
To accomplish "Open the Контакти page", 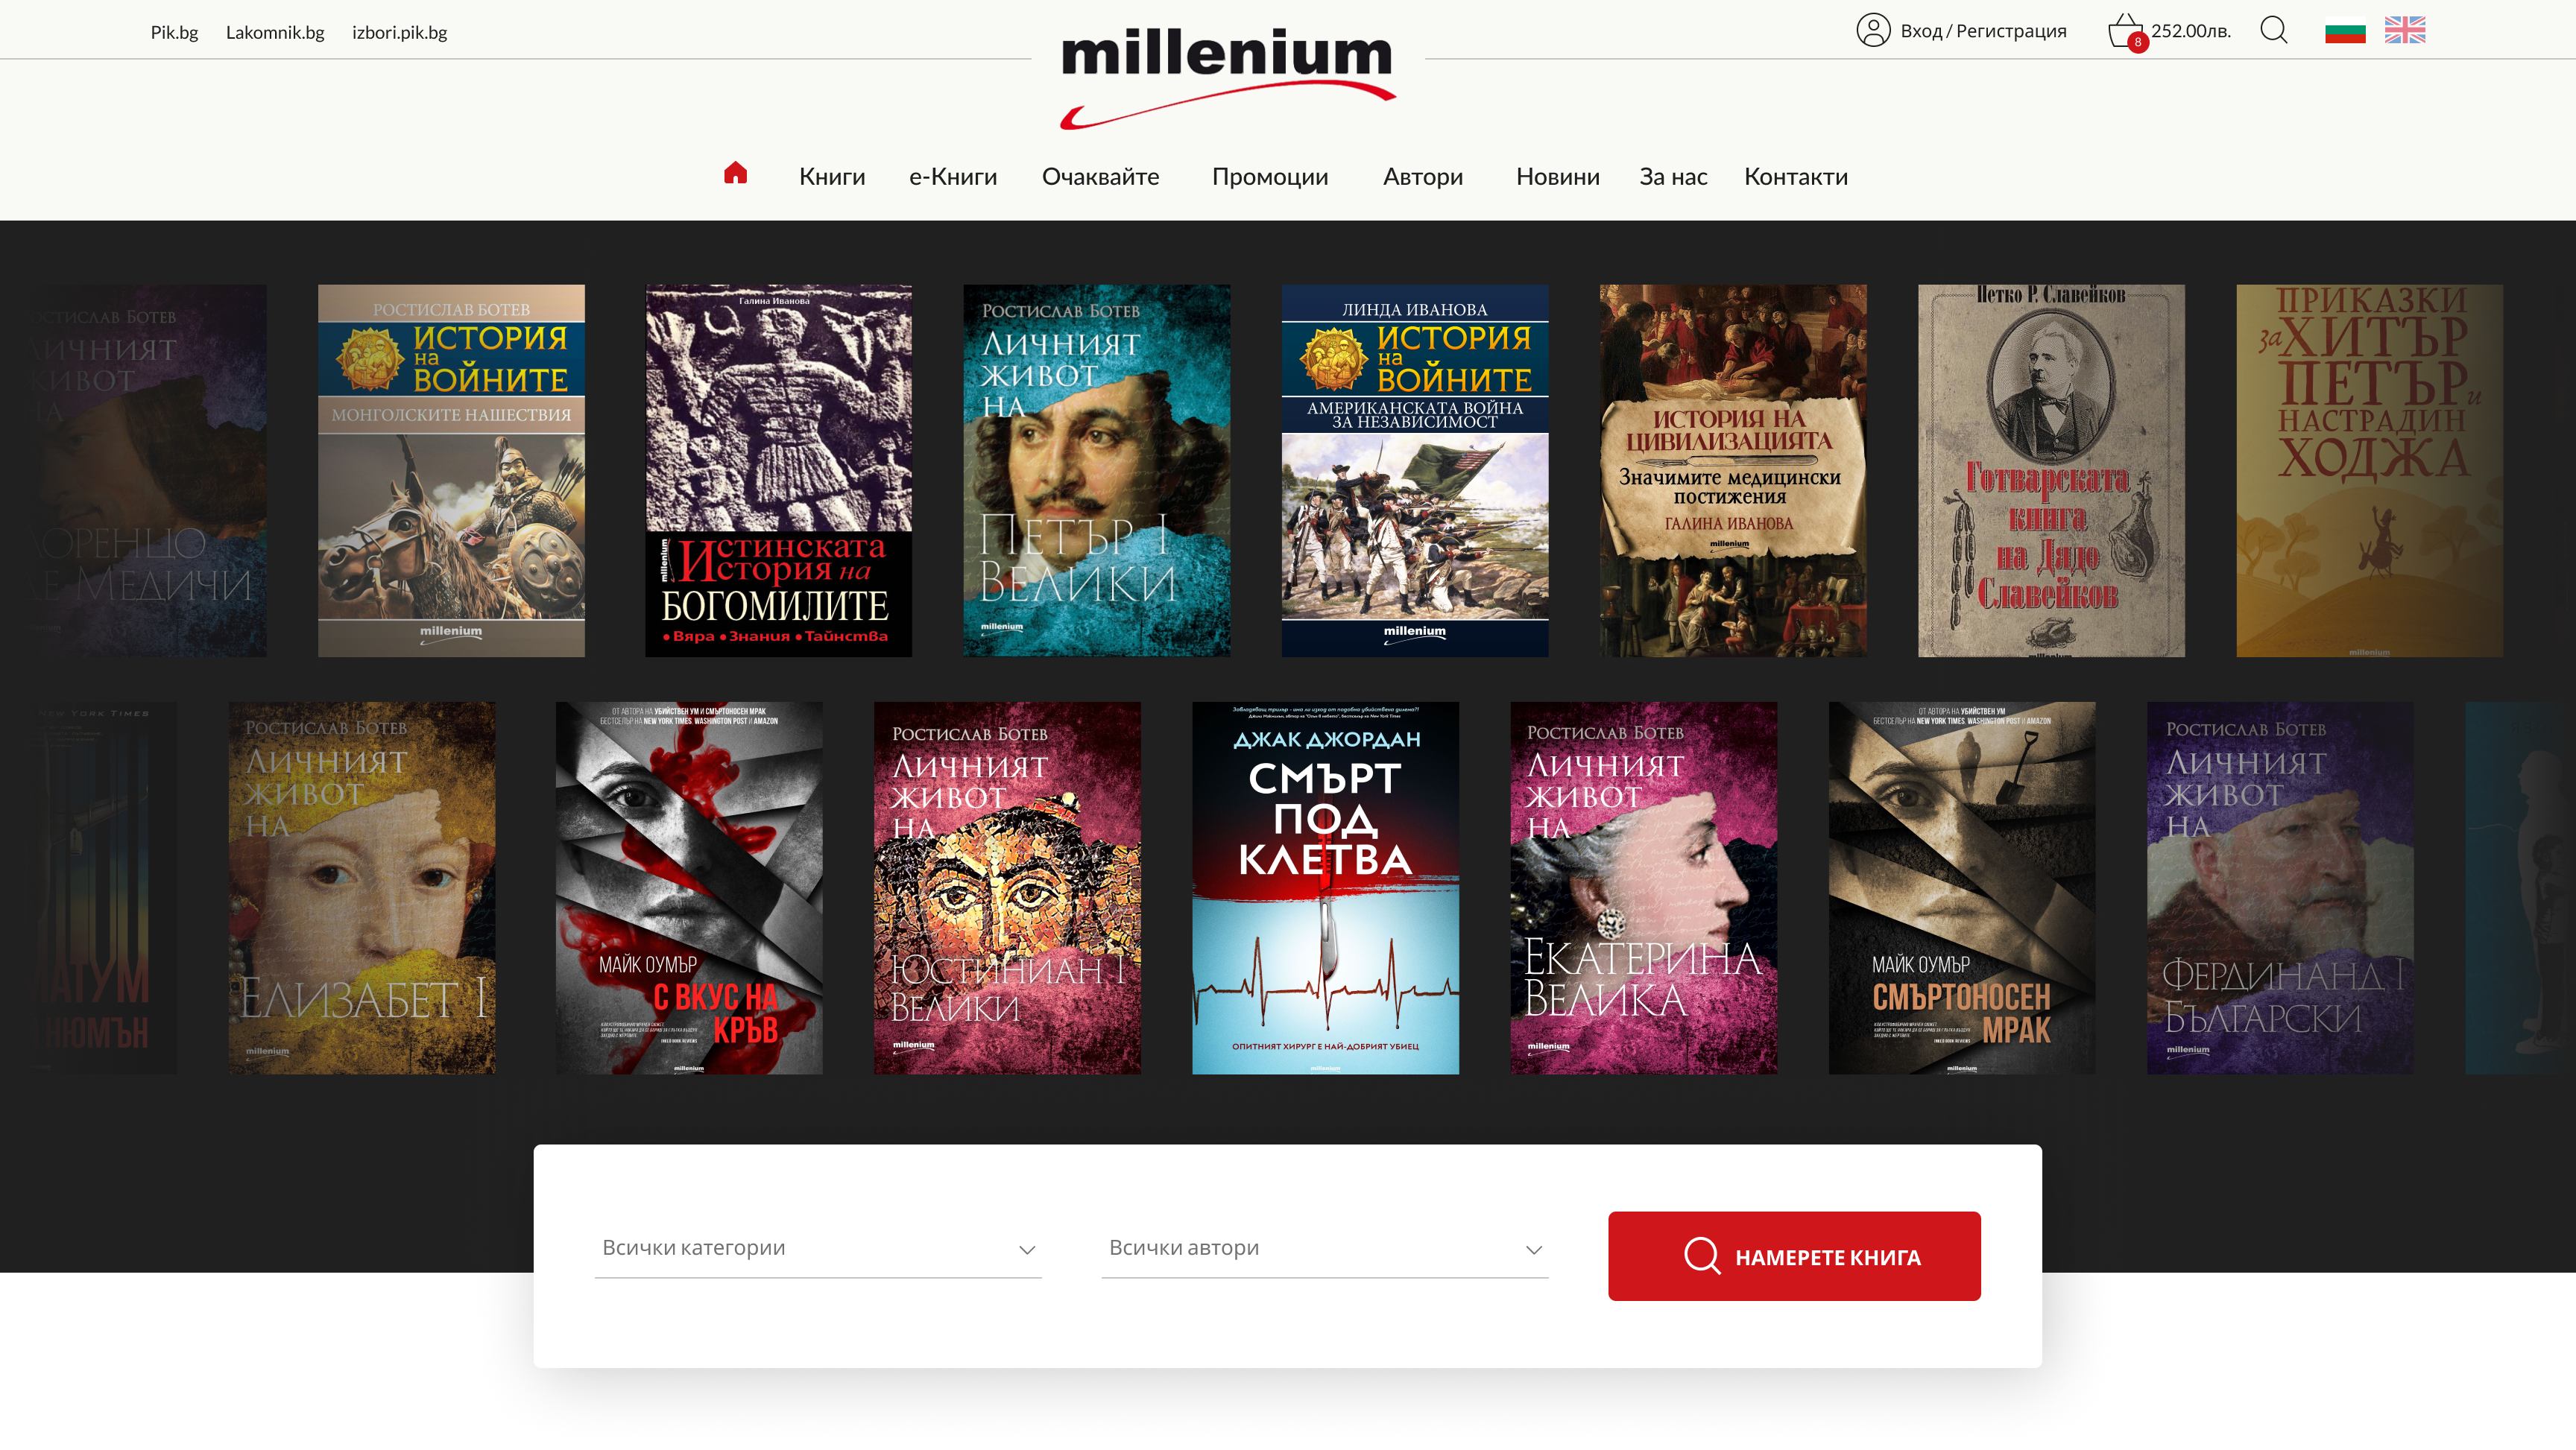I will [x=1795, y=177].
